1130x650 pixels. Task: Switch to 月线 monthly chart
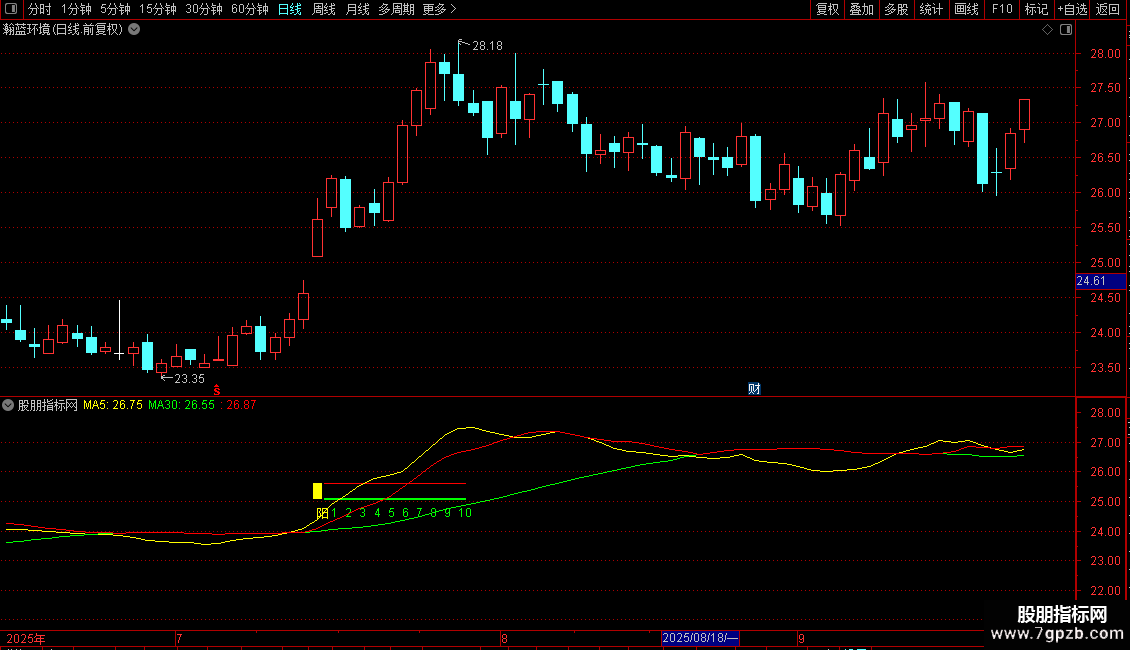pos(357,9)
